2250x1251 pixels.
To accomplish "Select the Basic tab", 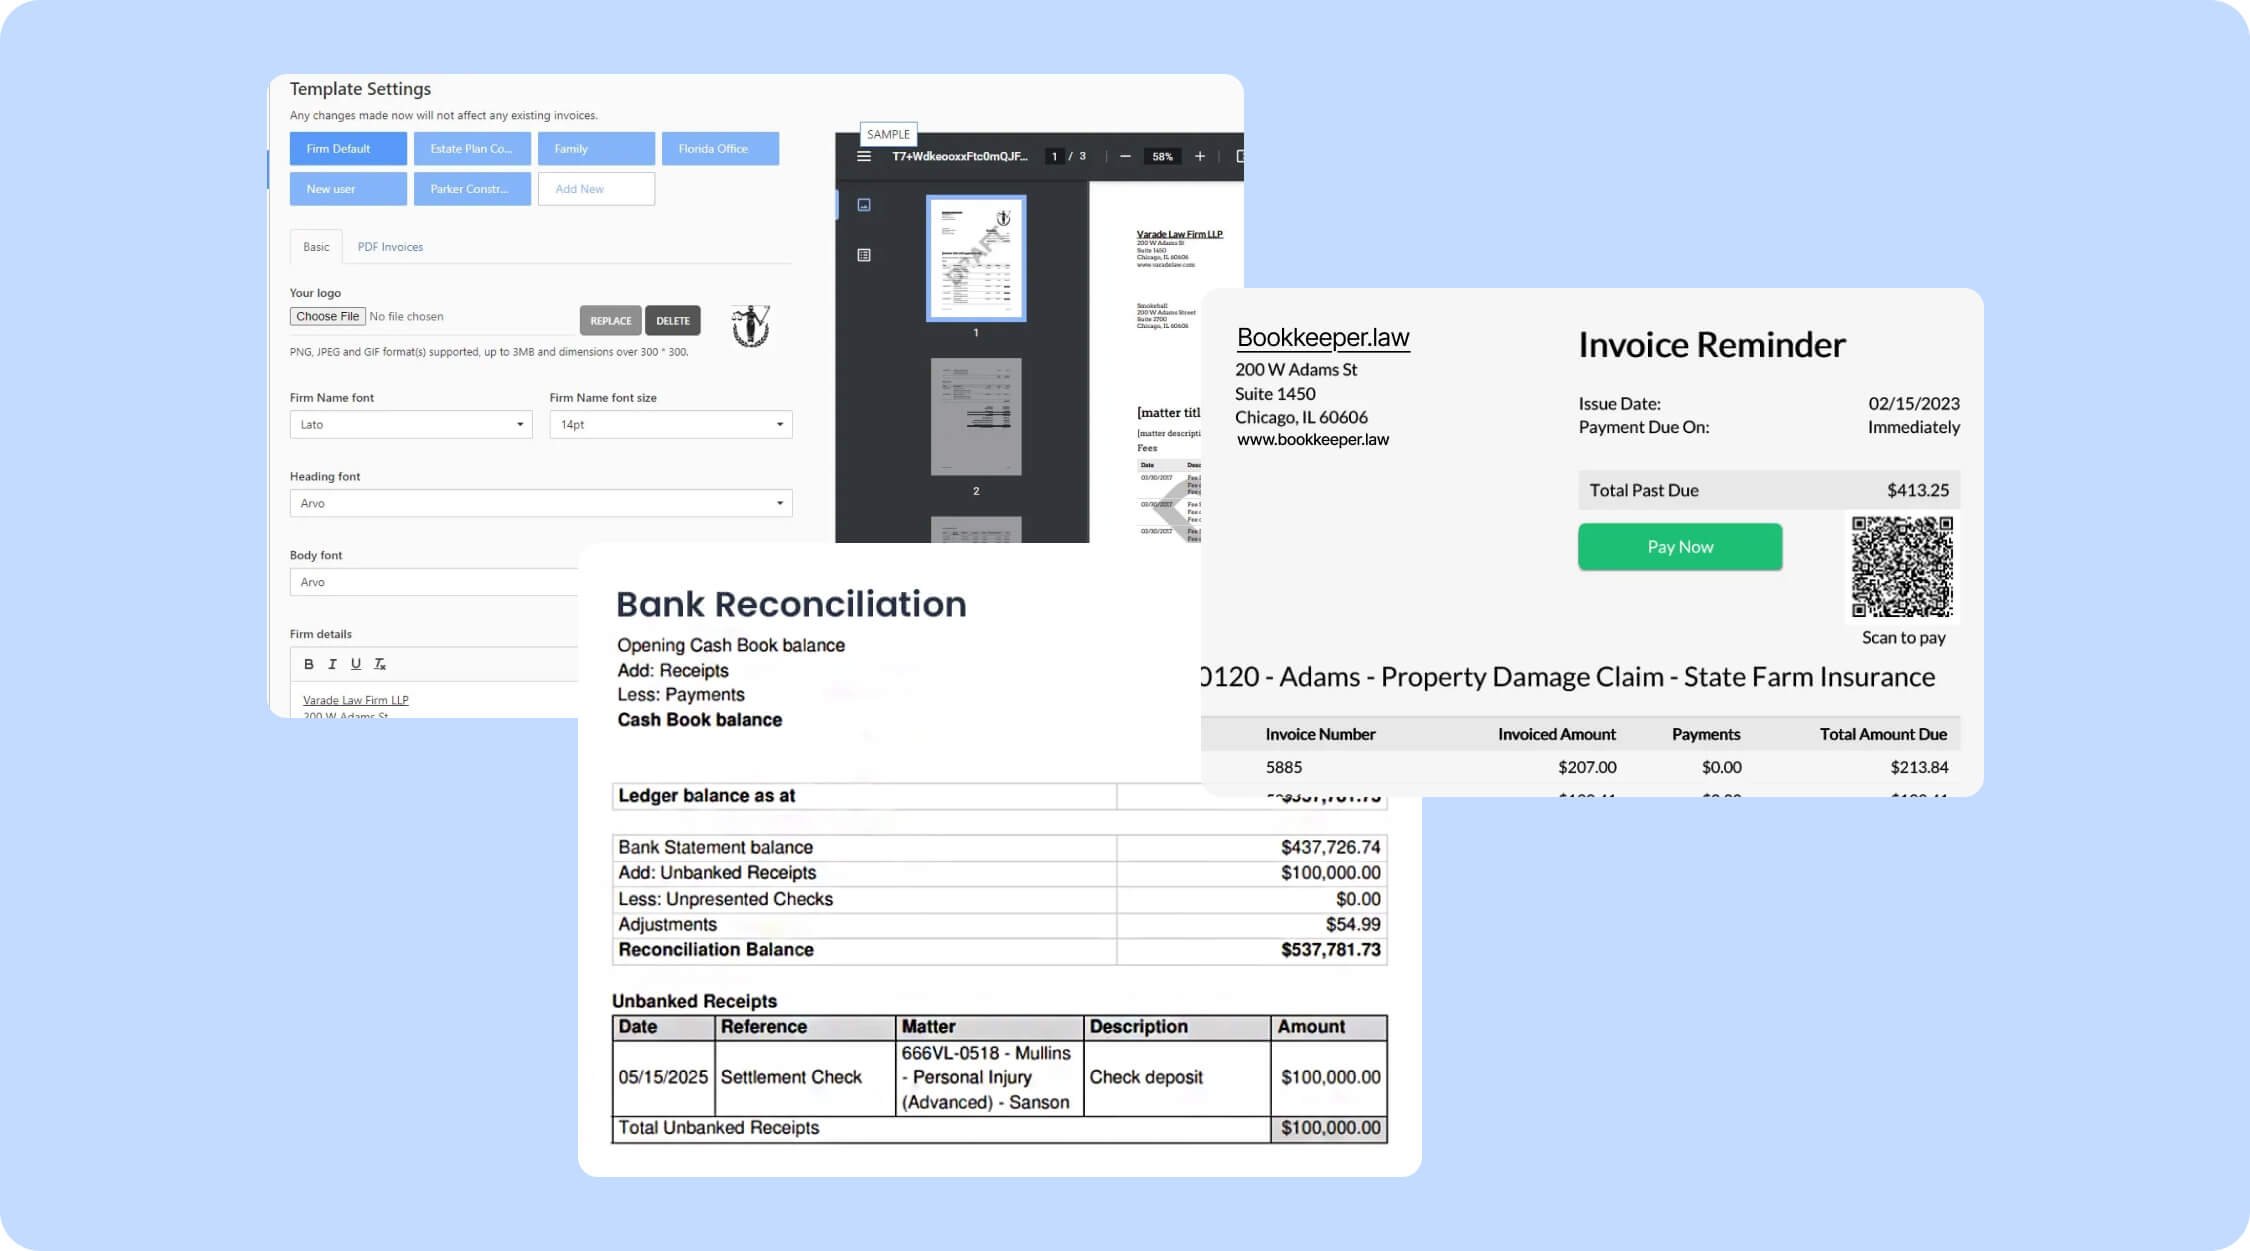I will tap(316, 247).
